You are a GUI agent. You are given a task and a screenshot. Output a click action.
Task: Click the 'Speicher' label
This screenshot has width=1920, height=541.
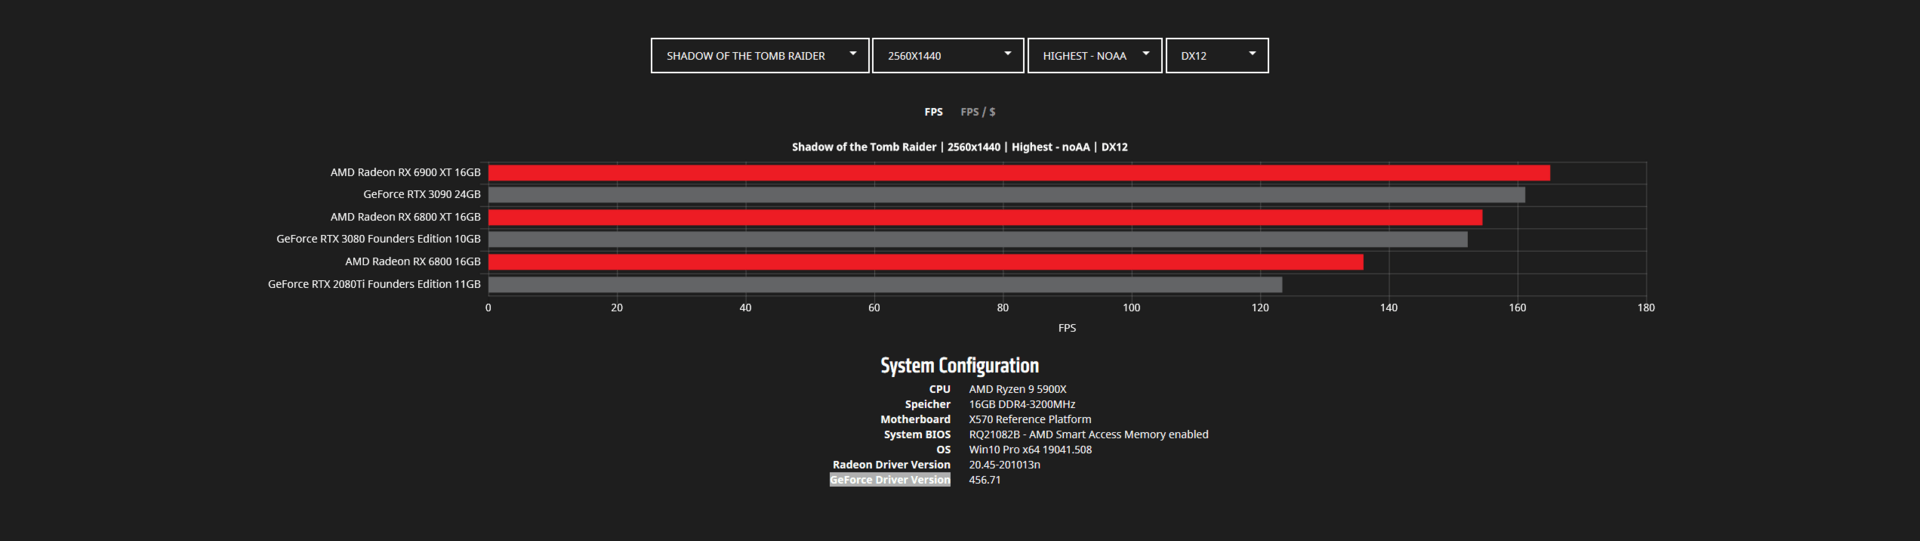click(927, 405)
